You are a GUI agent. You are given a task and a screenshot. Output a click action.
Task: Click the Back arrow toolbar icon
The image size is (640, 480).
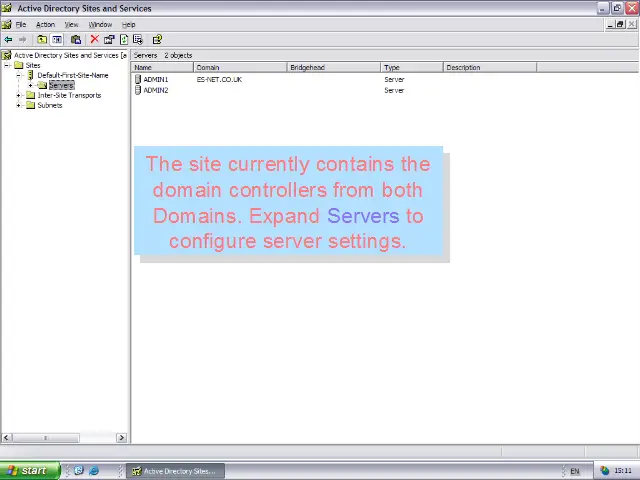pyautogui.click(x=8, y=40)
